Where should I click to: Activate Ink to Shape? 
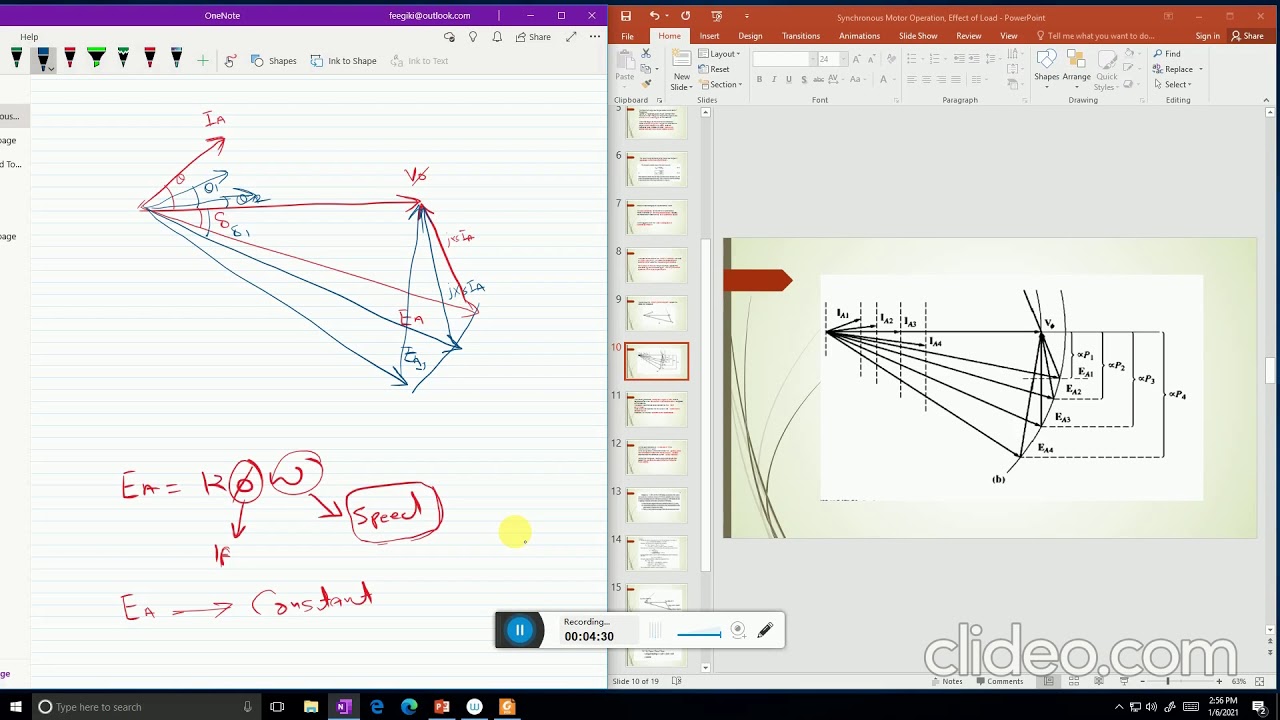click(344, 61)
